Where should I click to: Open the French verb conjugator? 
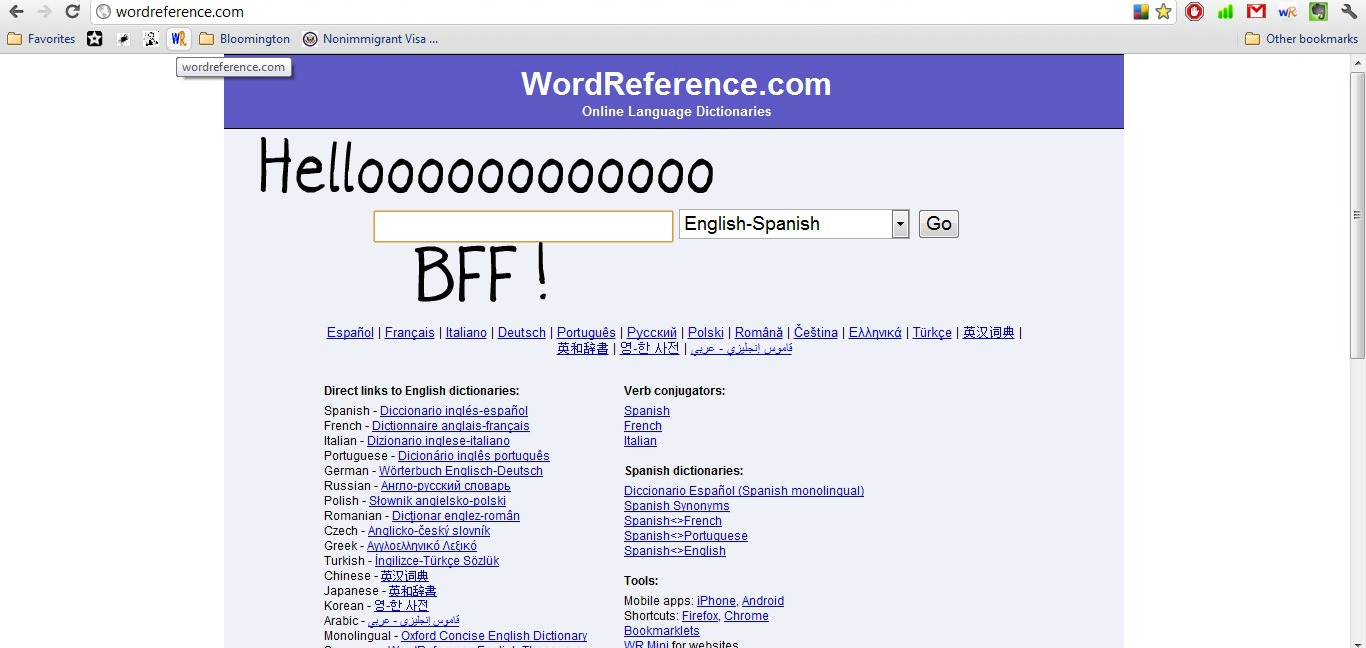pos(643,426)
